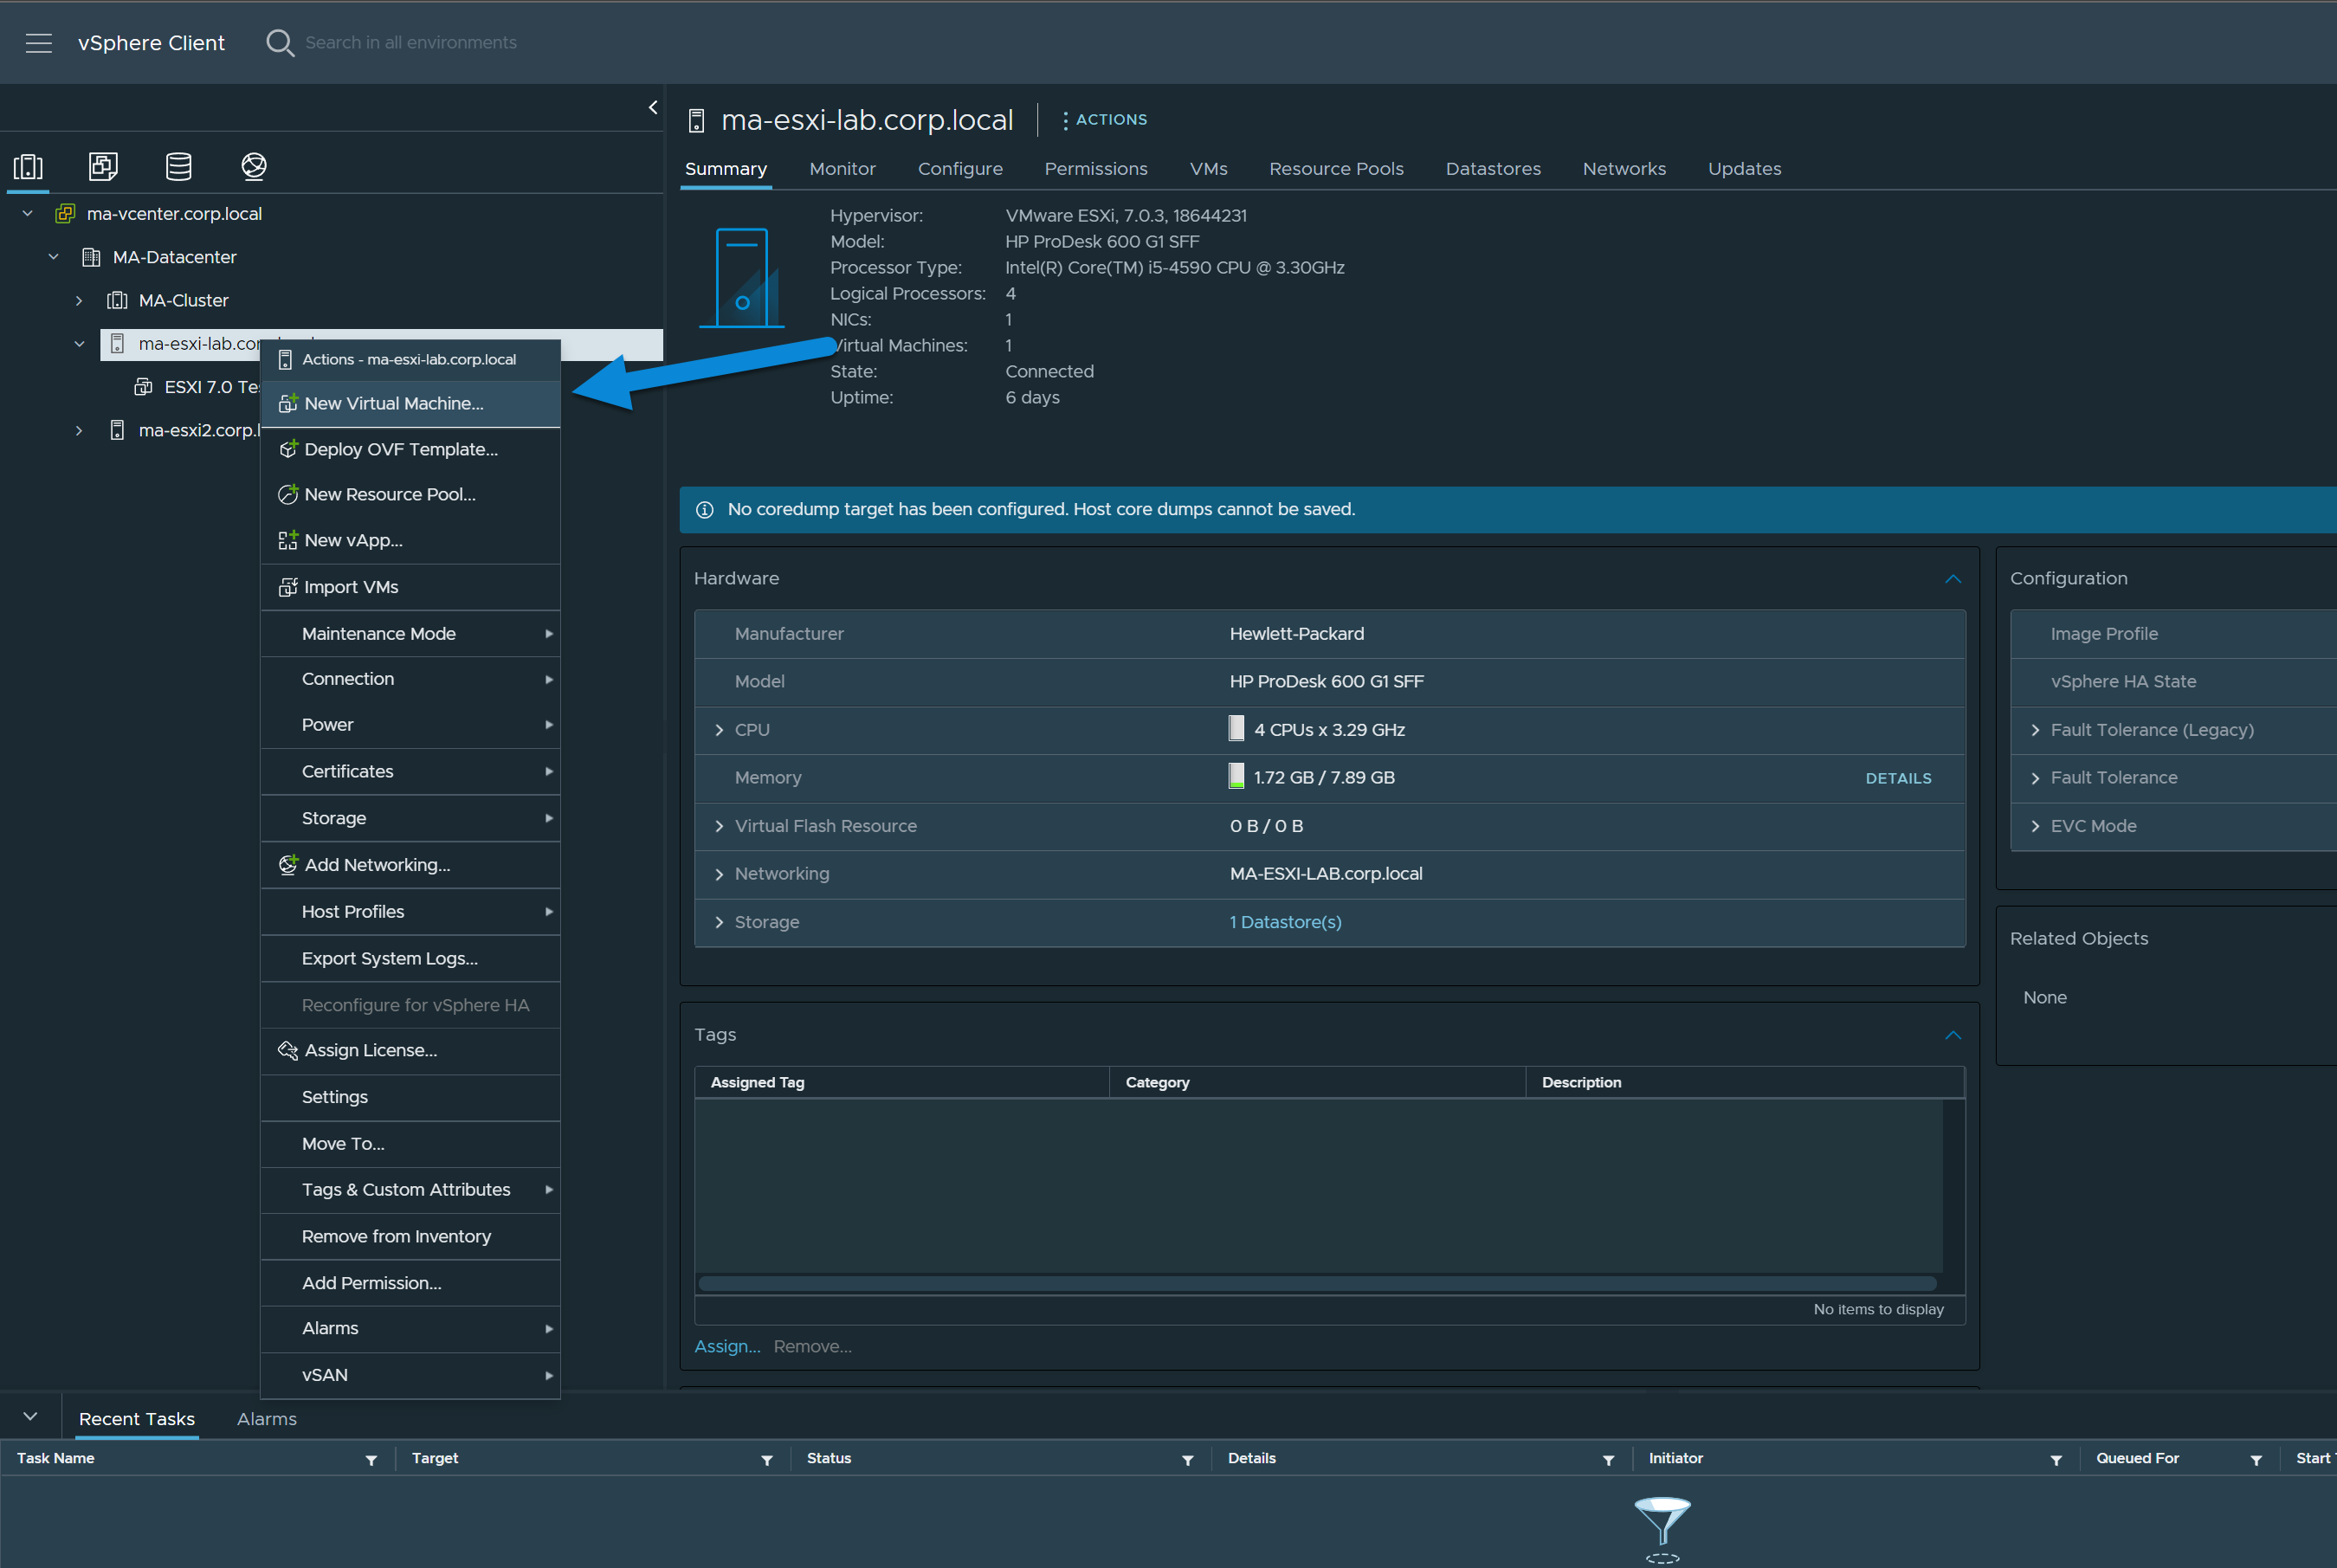The width and height of the screenshot is (2337, 1568).
Task: Click the Tags table horizontal scrollbar
Action: 1317,1283
